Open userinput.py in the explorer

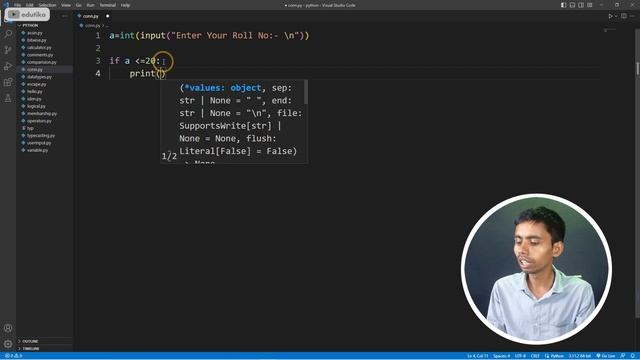[39, 143]
